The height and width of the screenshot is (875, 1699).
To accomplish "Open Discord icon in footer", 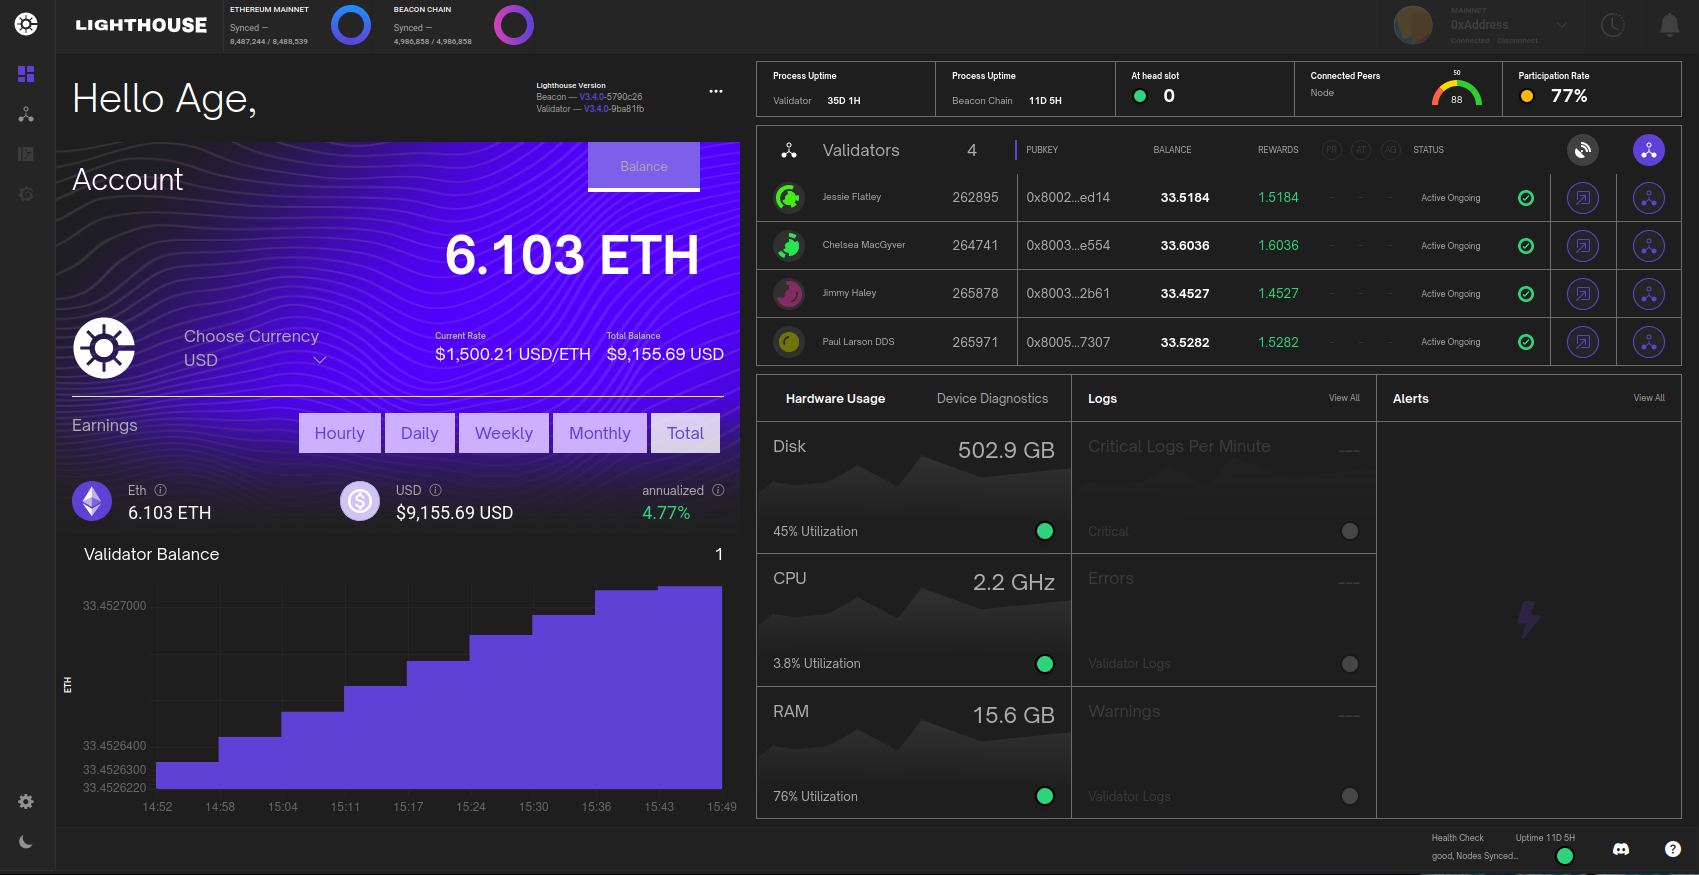I will point(1621,849).
